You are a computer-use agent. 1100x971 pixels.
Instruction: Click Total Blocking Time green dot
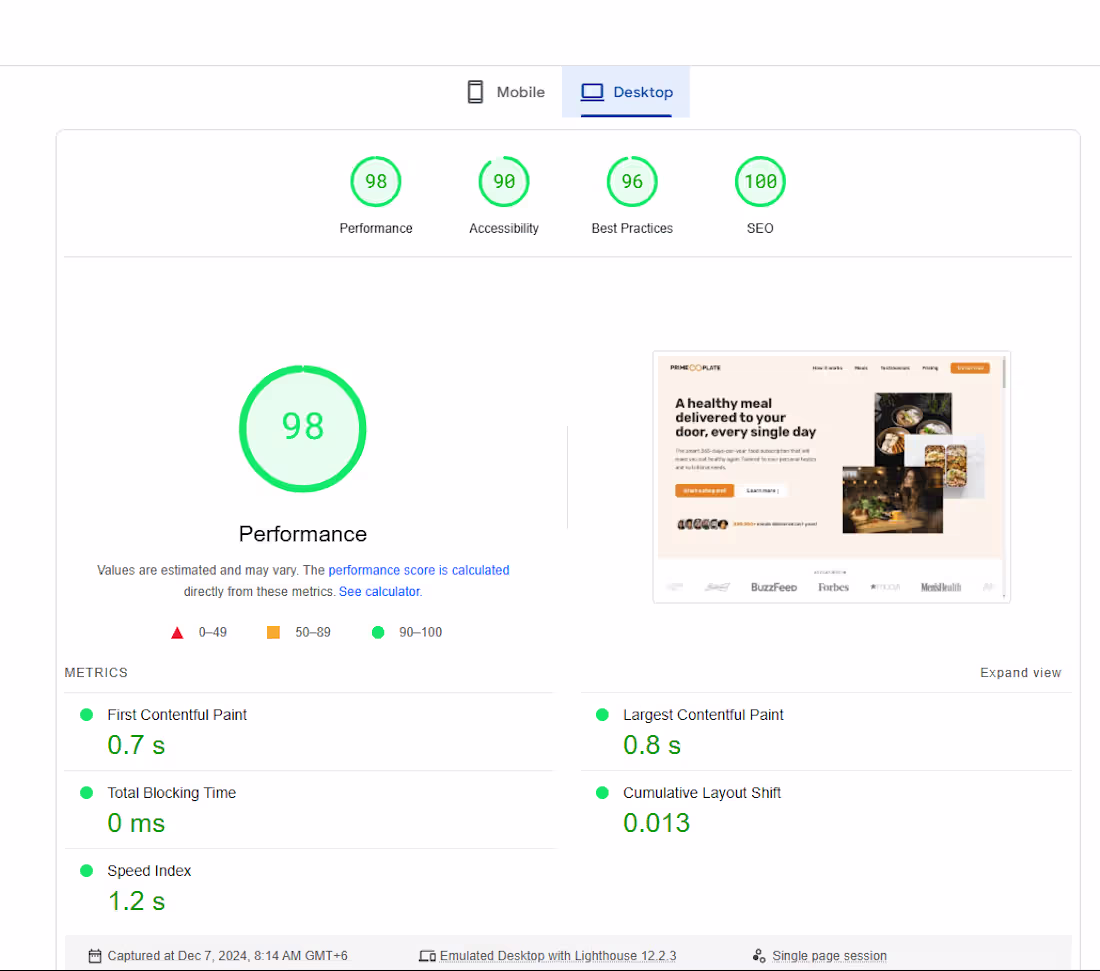tap(87, 793)
